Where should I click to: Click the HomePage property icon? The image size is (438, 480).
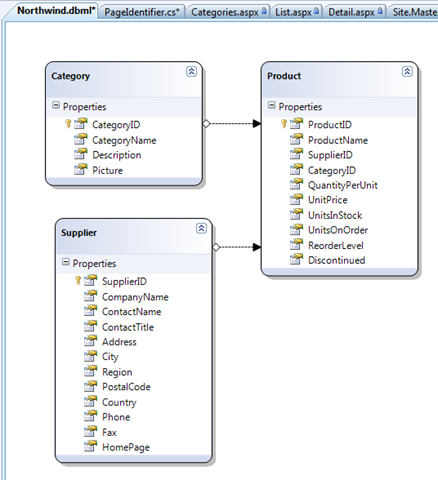coord(90,447)
